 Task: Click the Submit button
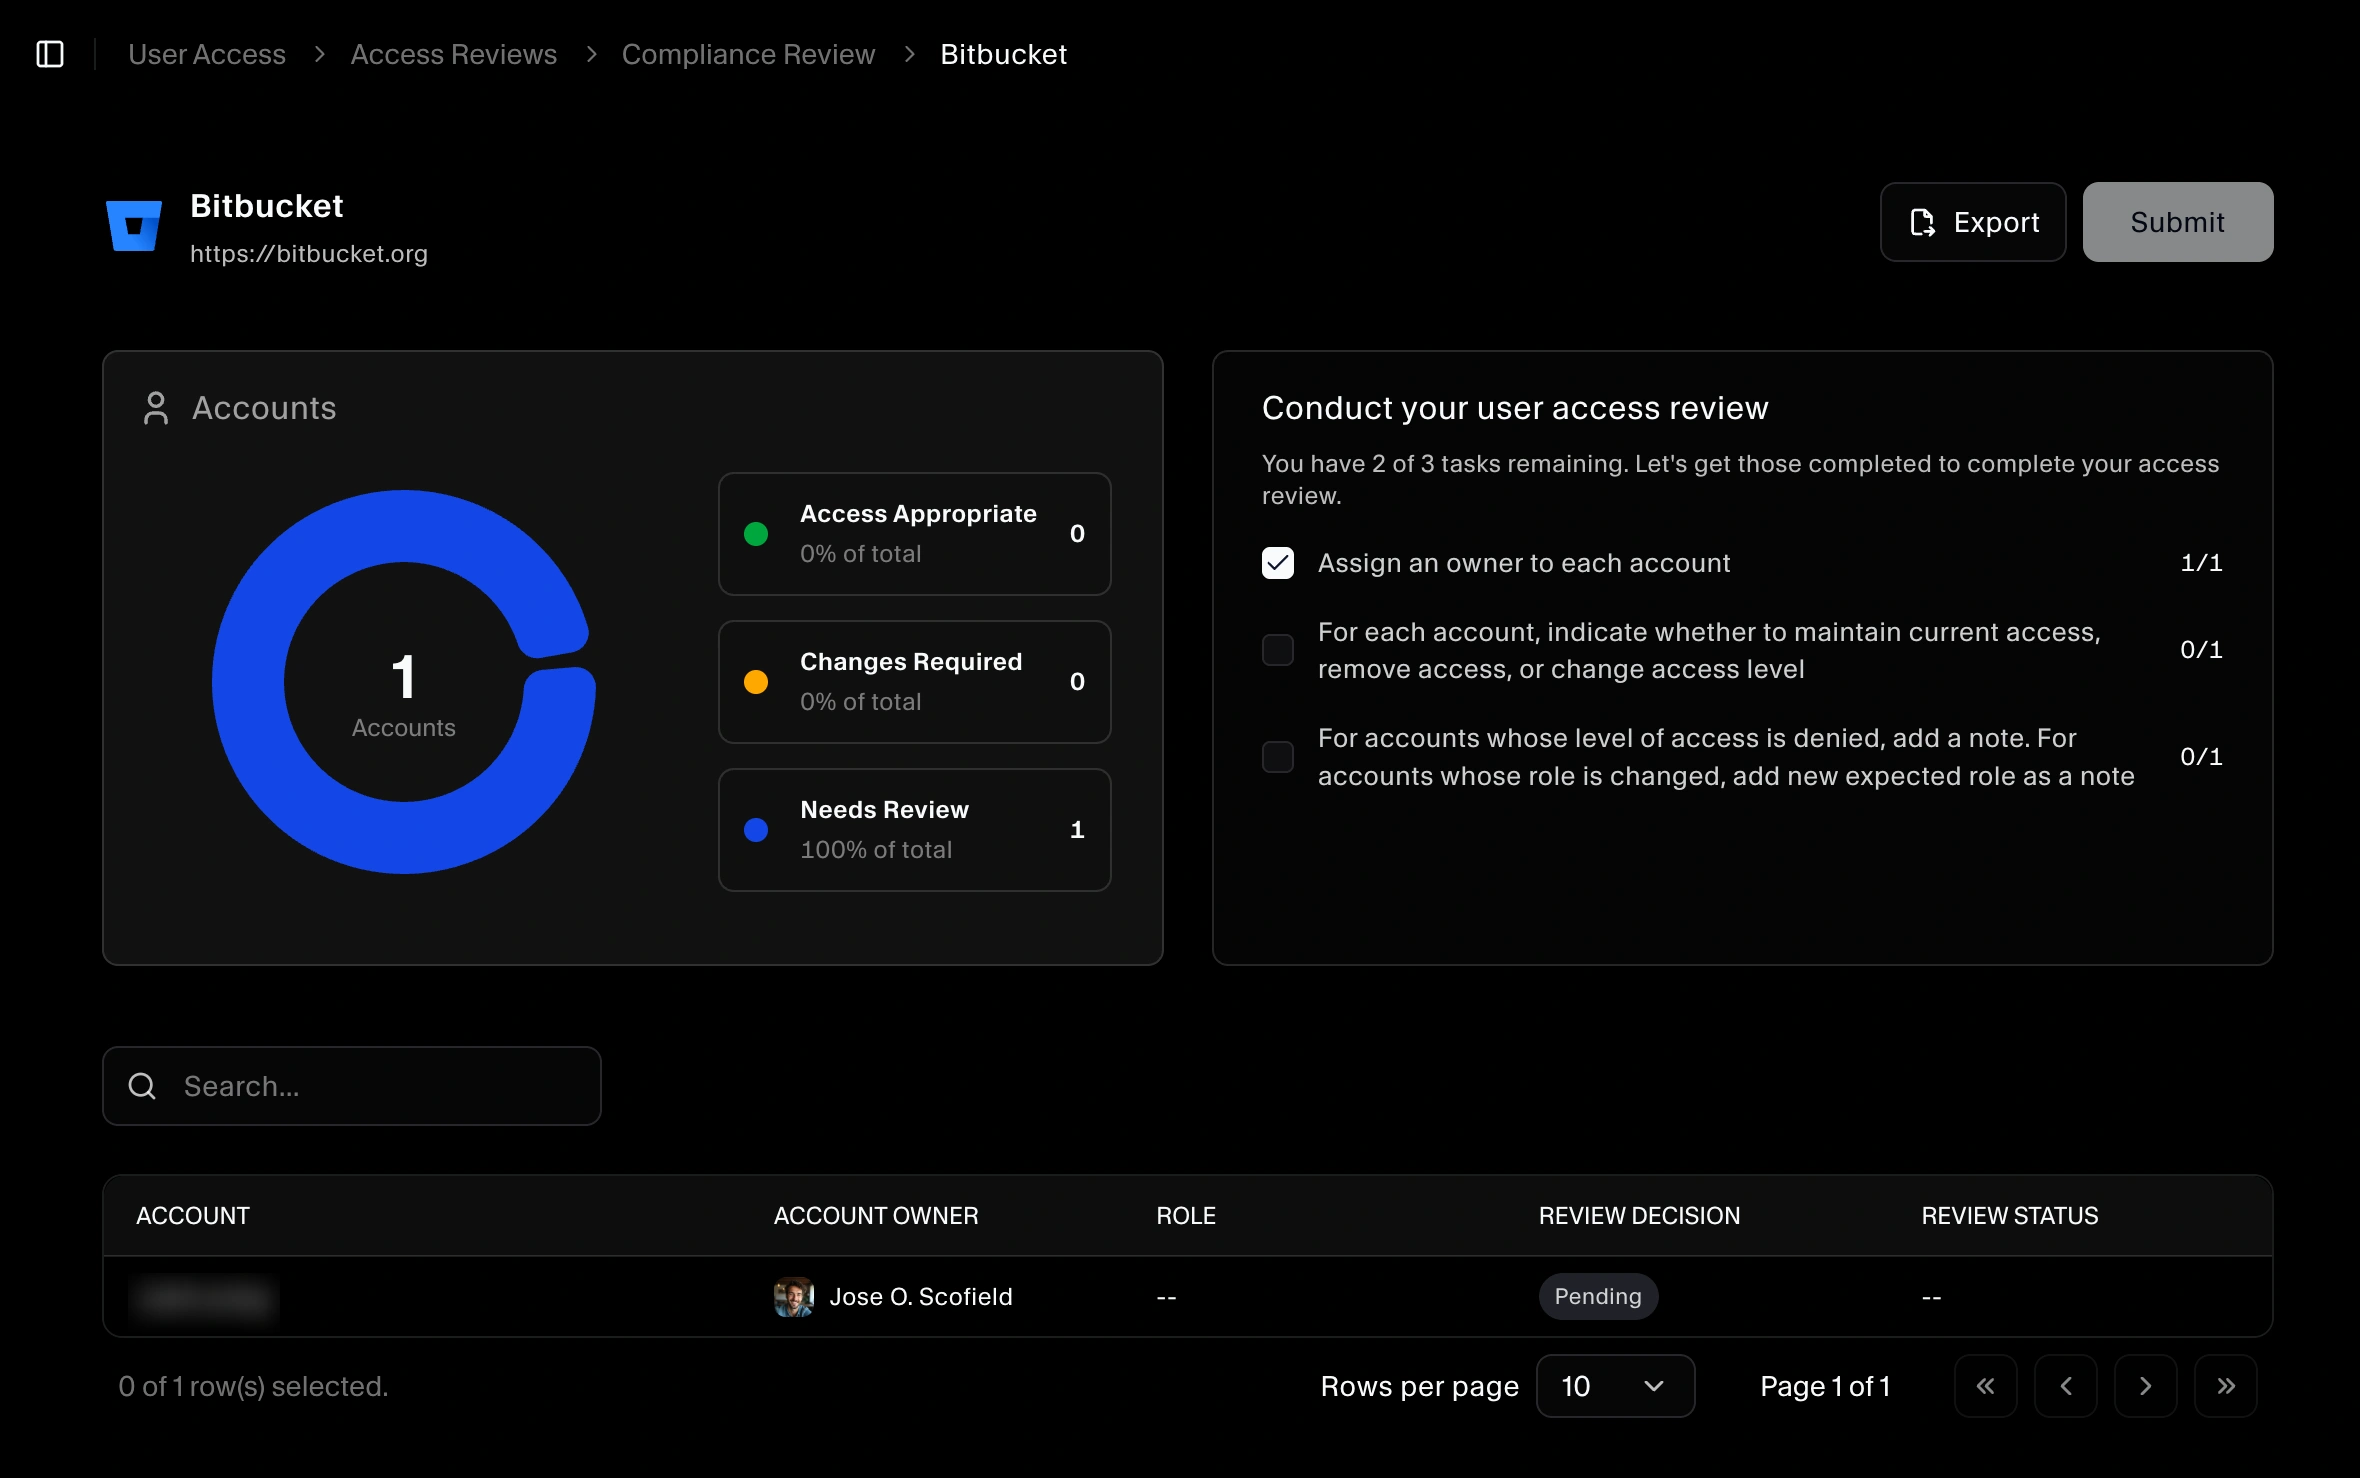2177,222
